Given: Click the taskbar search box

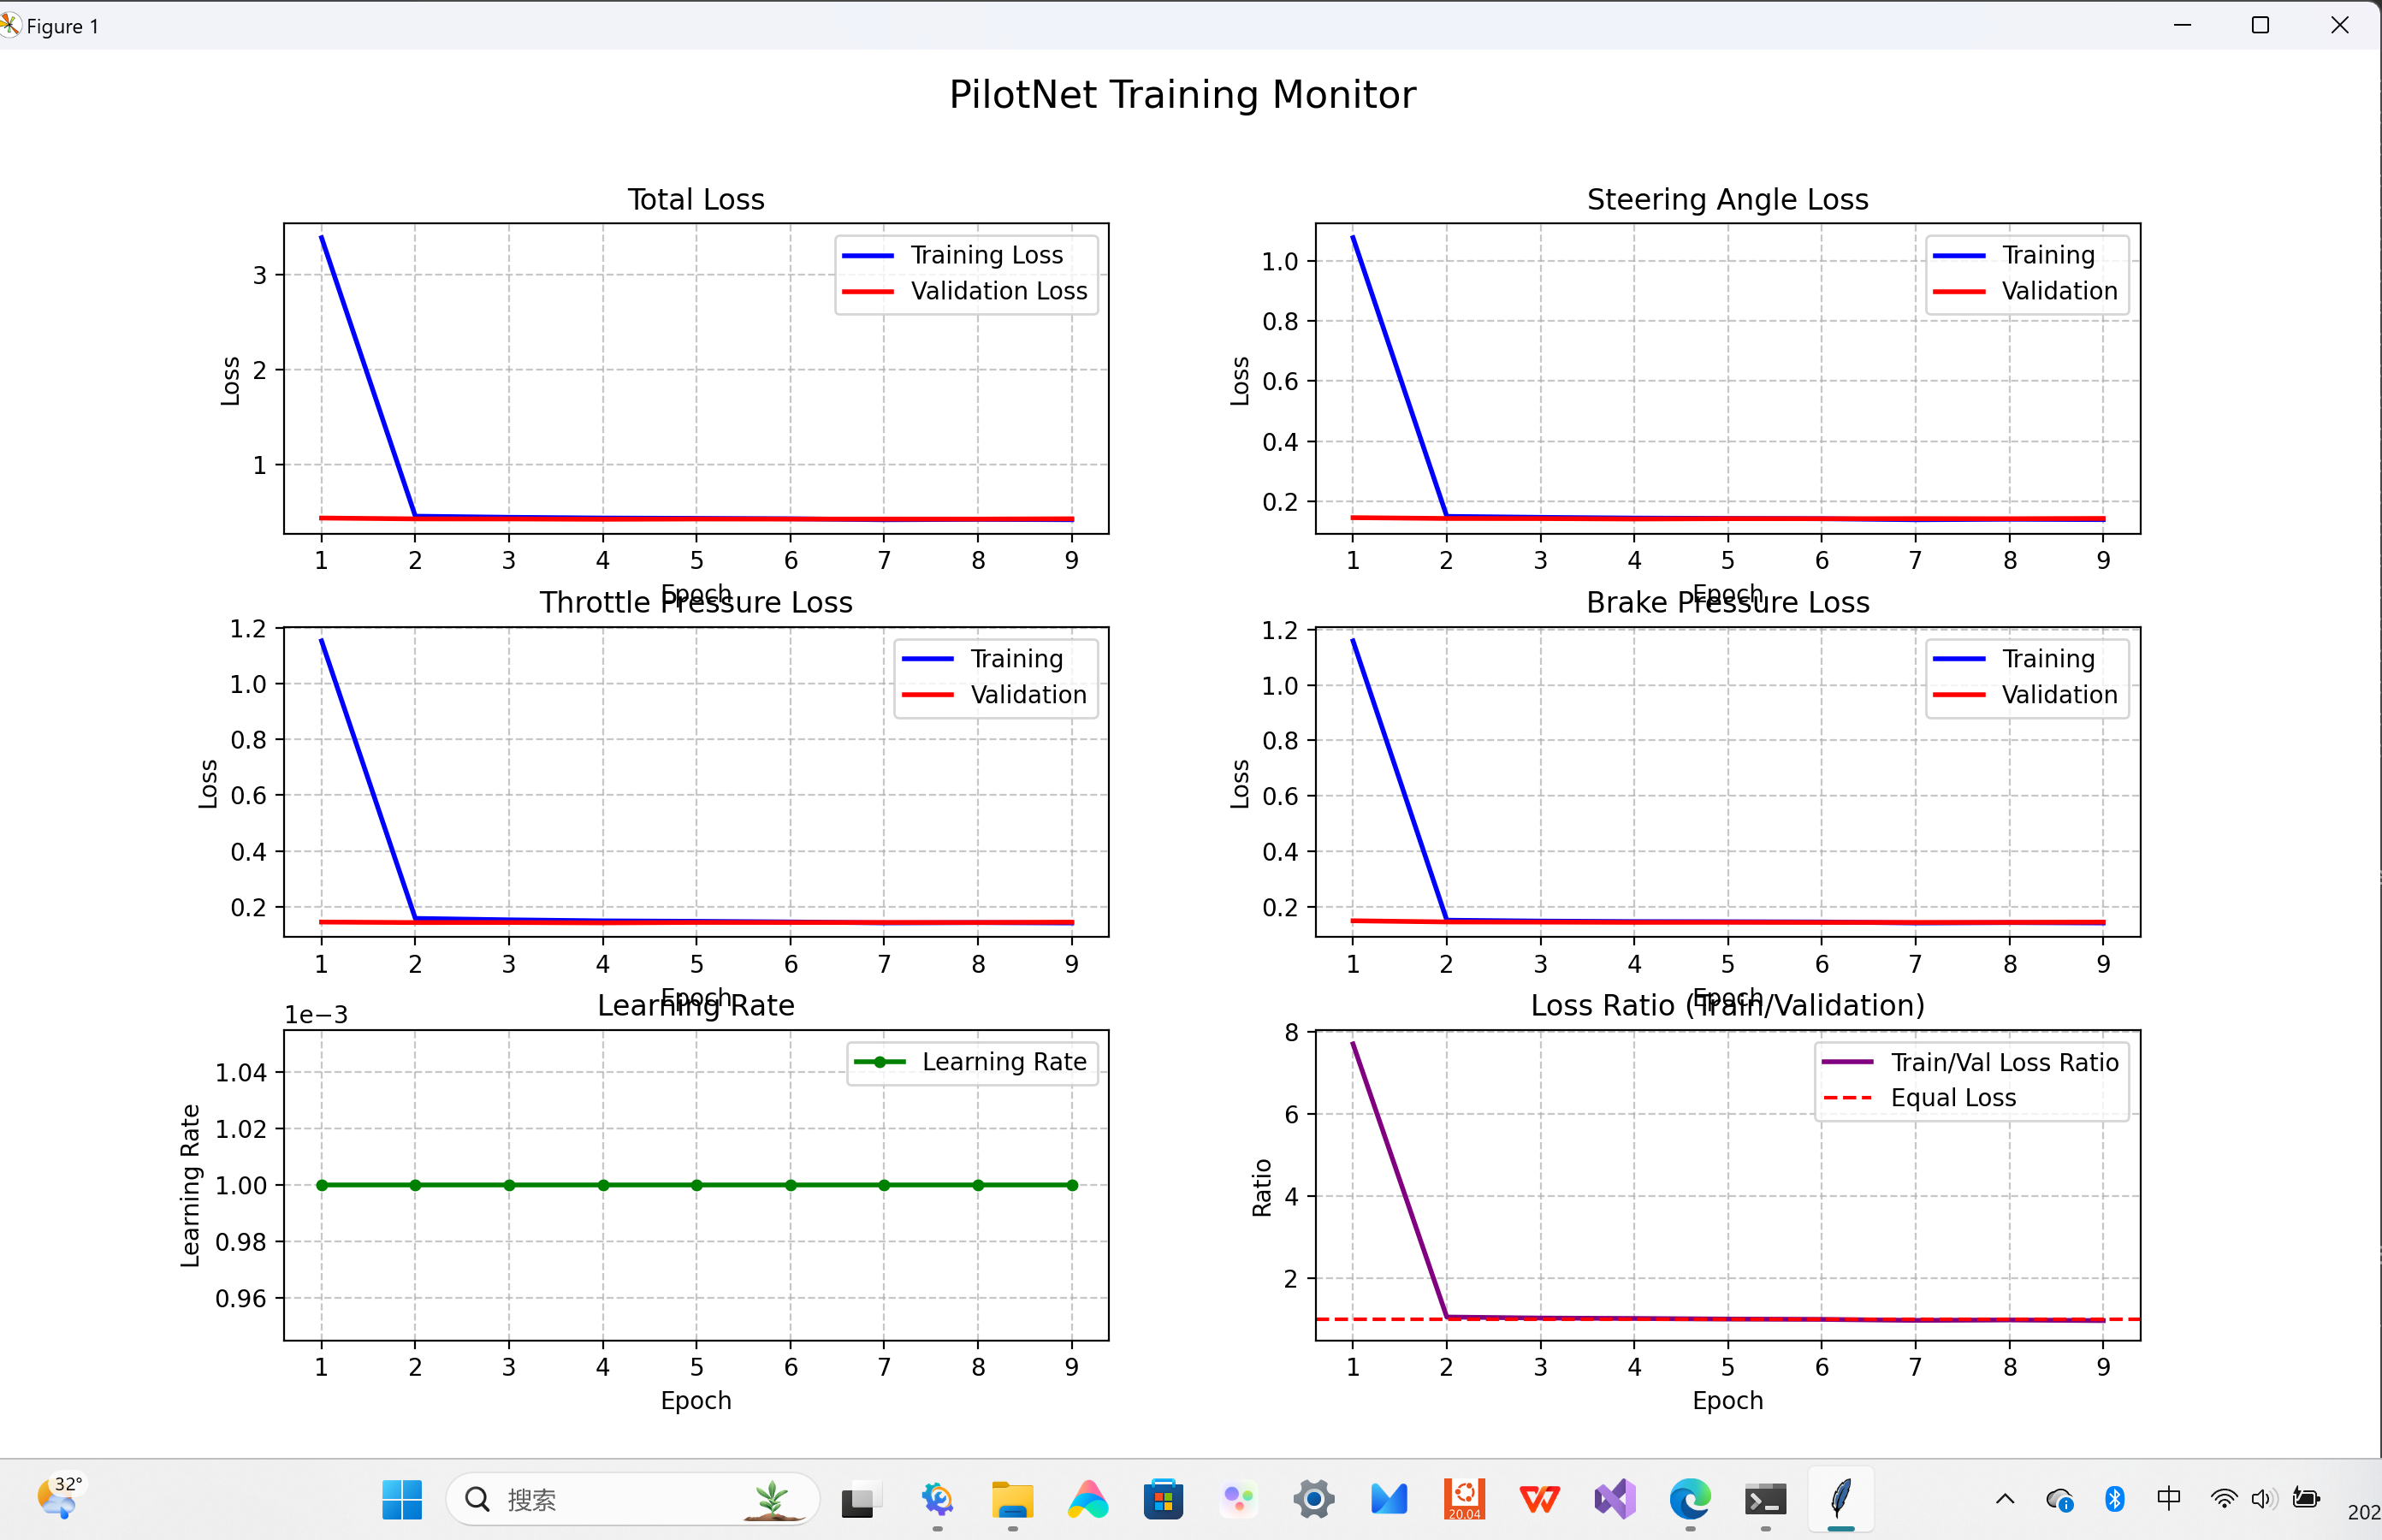Looking at the screenshot, I should [x=632, y=1499].
